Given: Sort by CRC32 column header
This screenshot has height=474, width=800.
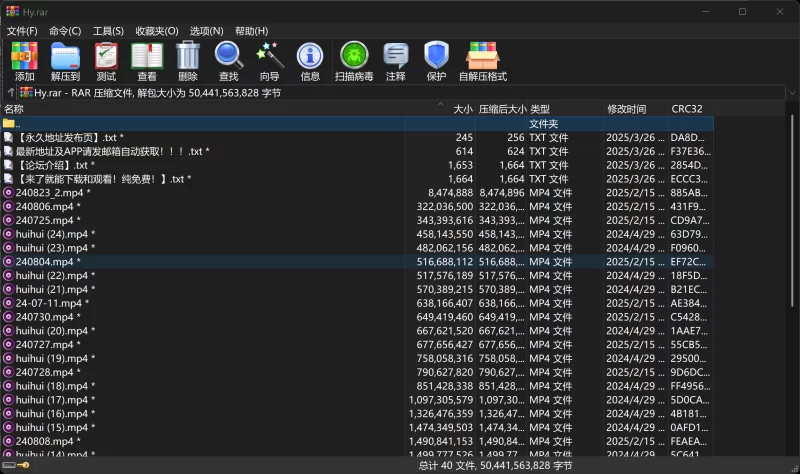Looking at the screenshot, I should (688, 108).
